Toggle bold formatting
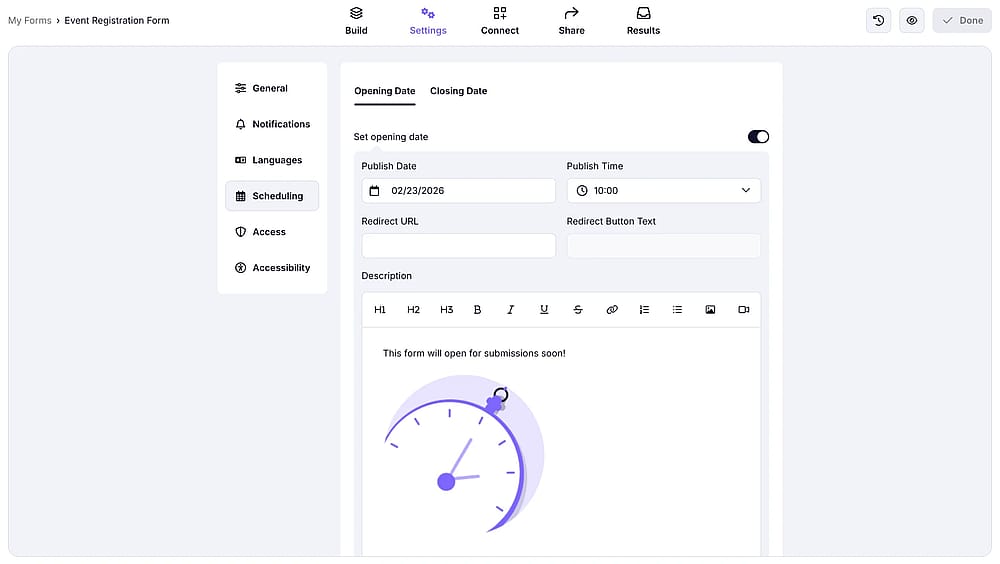1000x564 pixels. pyautogui.click(x=477, y=309)
